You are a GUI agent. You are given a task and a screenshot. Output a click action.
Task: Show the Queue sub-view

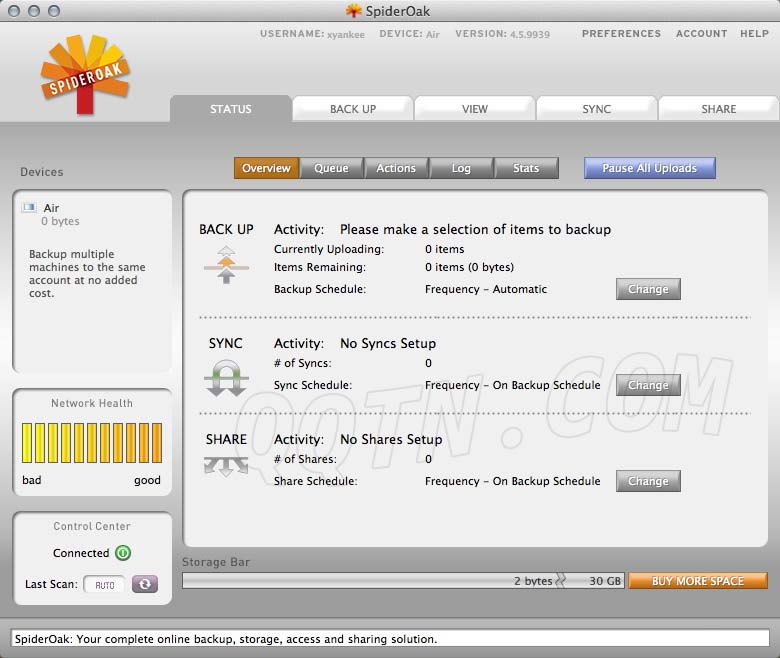click(x=331, y=168)
